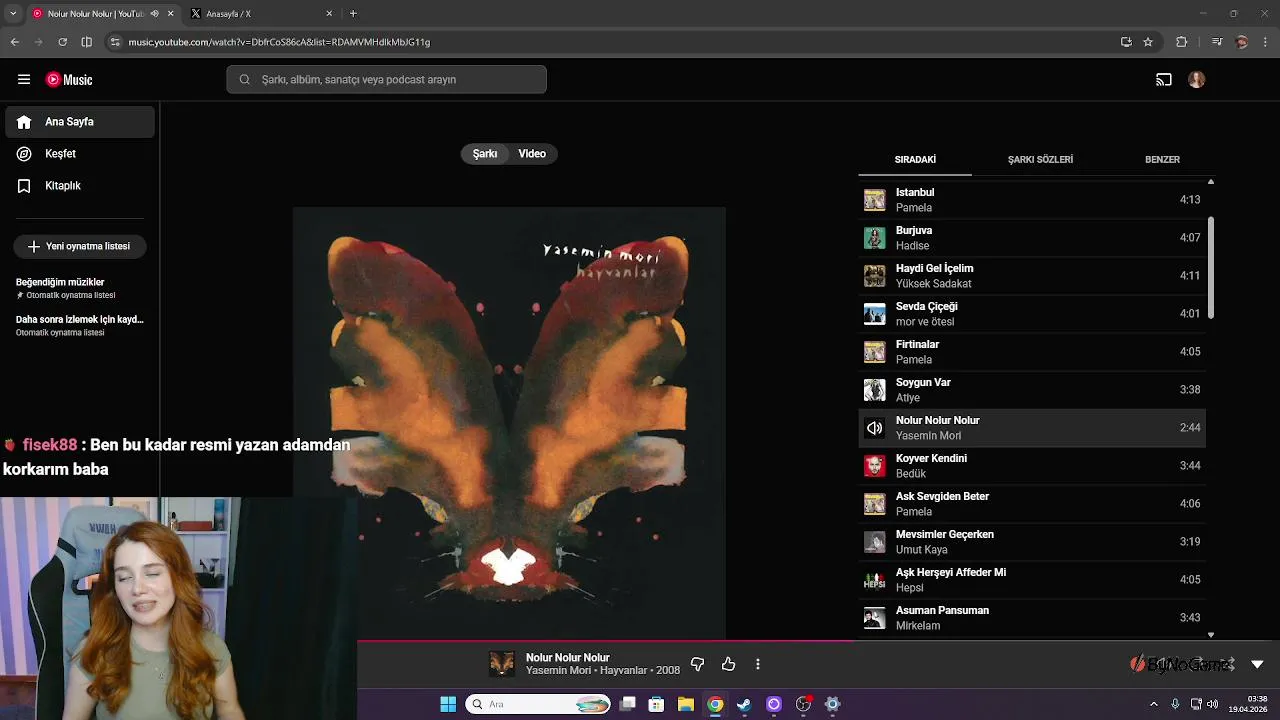Switch to Şarkı mode
This screenshot has height=720, width=1280.
(485, 154)
